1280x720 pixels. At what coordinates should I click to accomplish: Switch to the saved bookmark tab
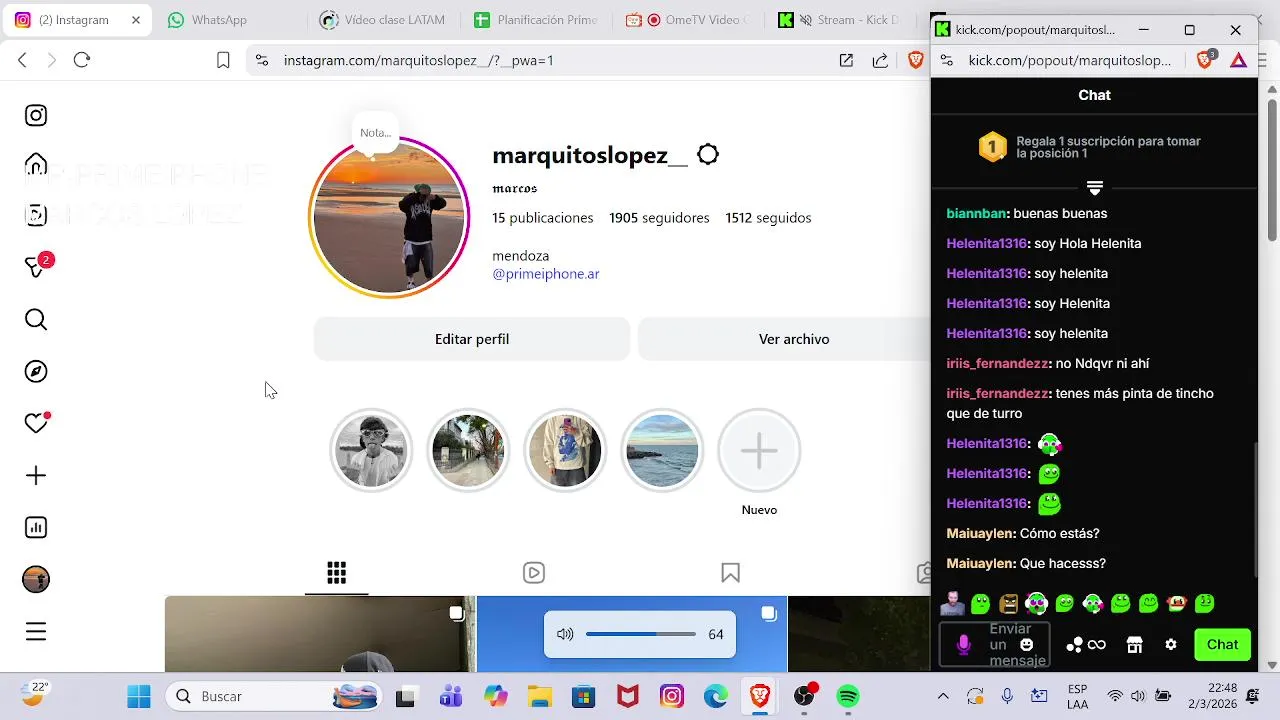click(x=730, y=573)
